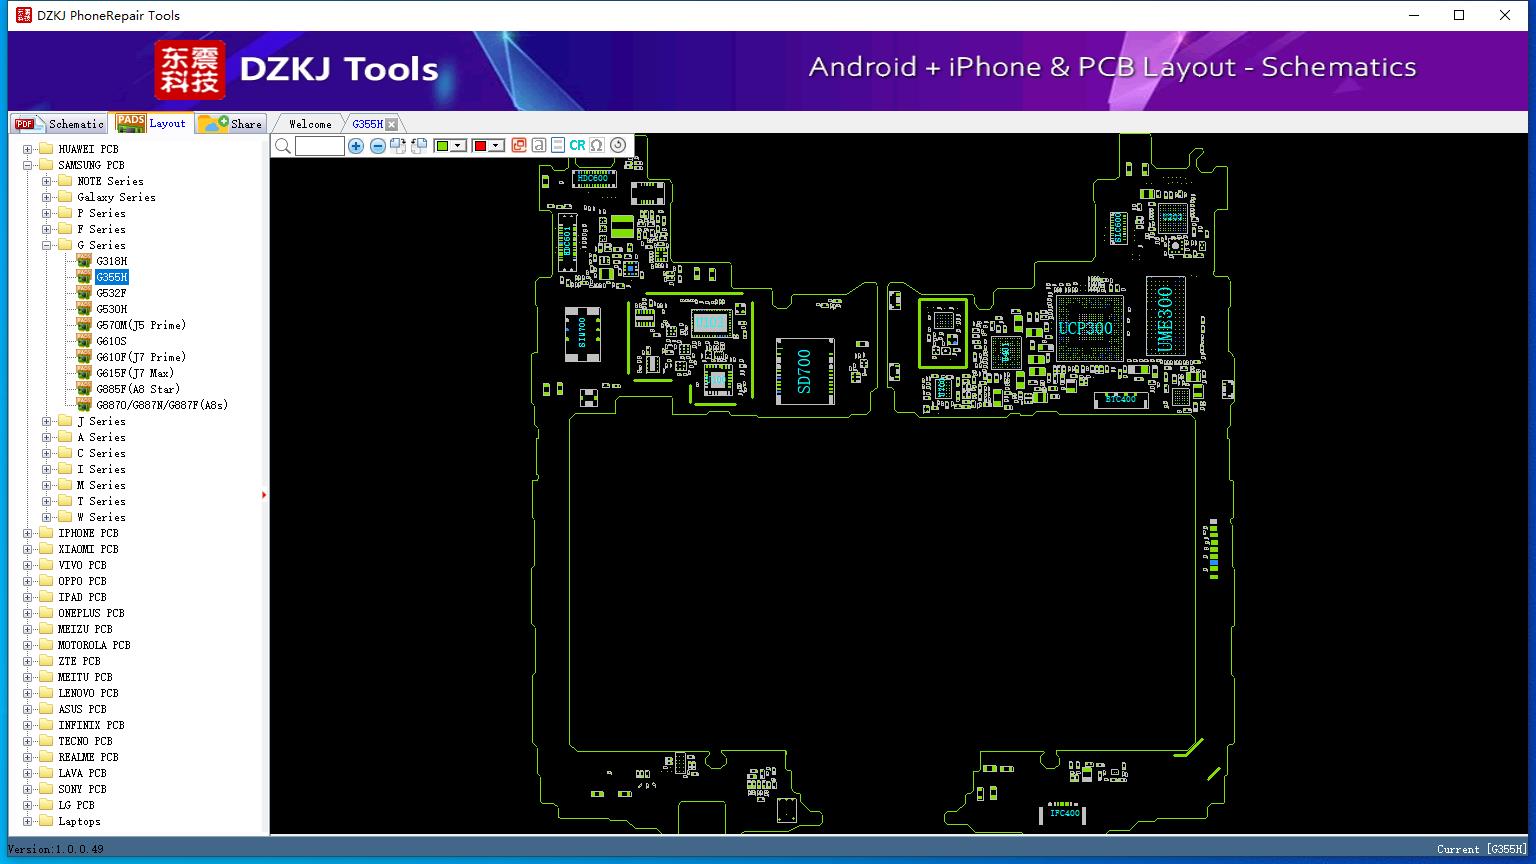Screen dimensions: 1536x864
Task: Select the LENOVO PCB folder
Action: 88,693
